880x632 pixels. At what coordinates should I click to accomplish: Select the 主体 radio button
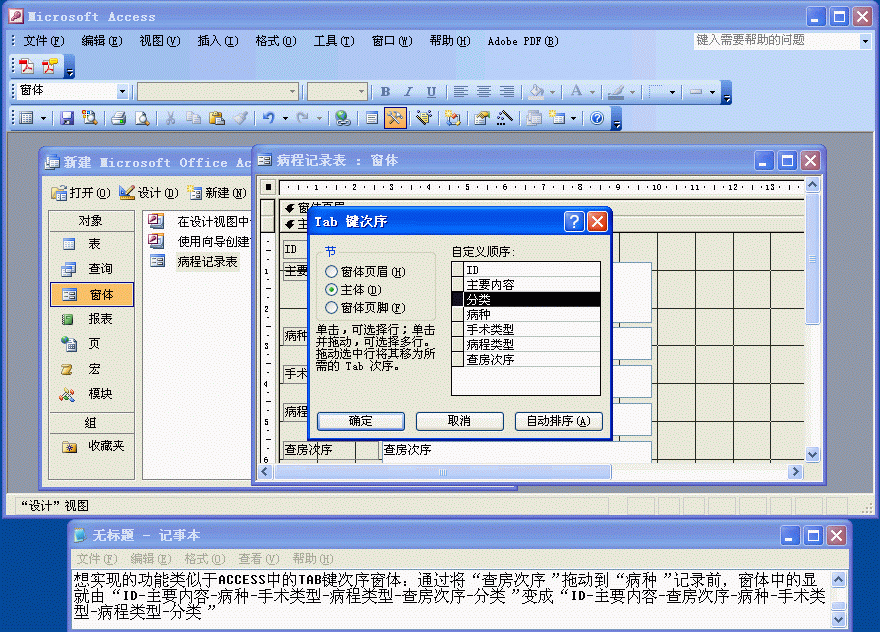[x=332, y=290]
